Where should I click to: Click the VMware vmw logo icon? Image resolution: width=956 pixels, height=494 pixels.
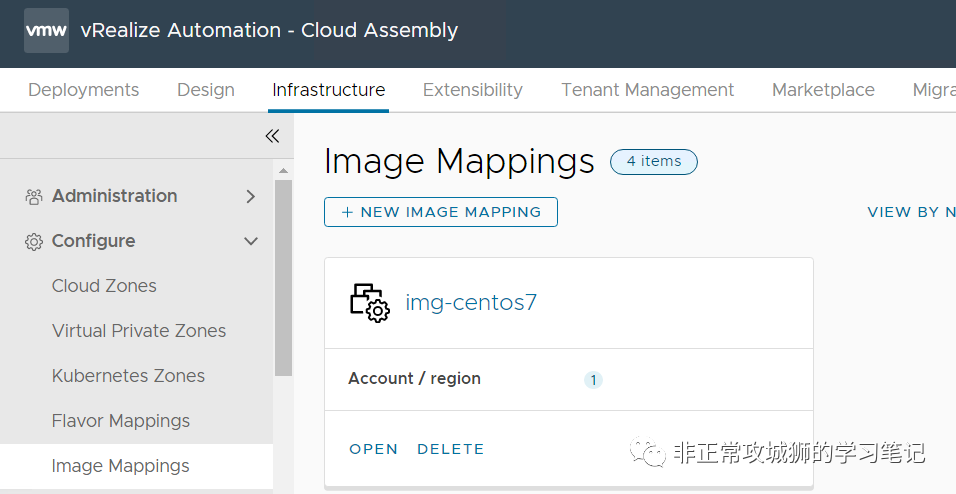tap(46, 31)
